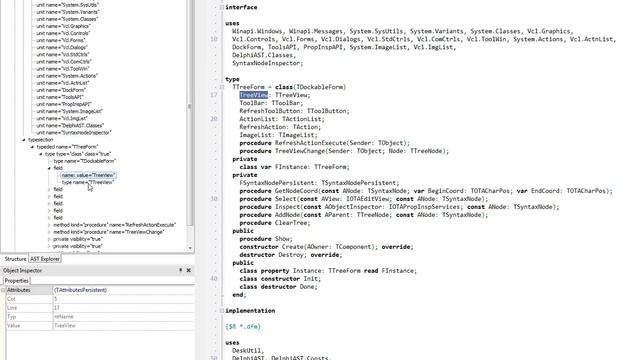This screenshot has height=360, width=640.
Task: Fold the interface section in the editor
Action: tap(222, 7)
